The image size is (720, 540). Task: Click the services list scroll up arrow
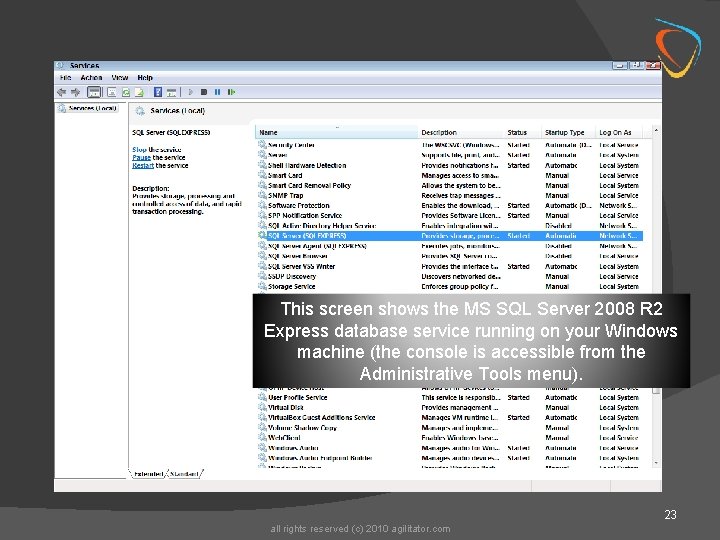pos(656,131)
